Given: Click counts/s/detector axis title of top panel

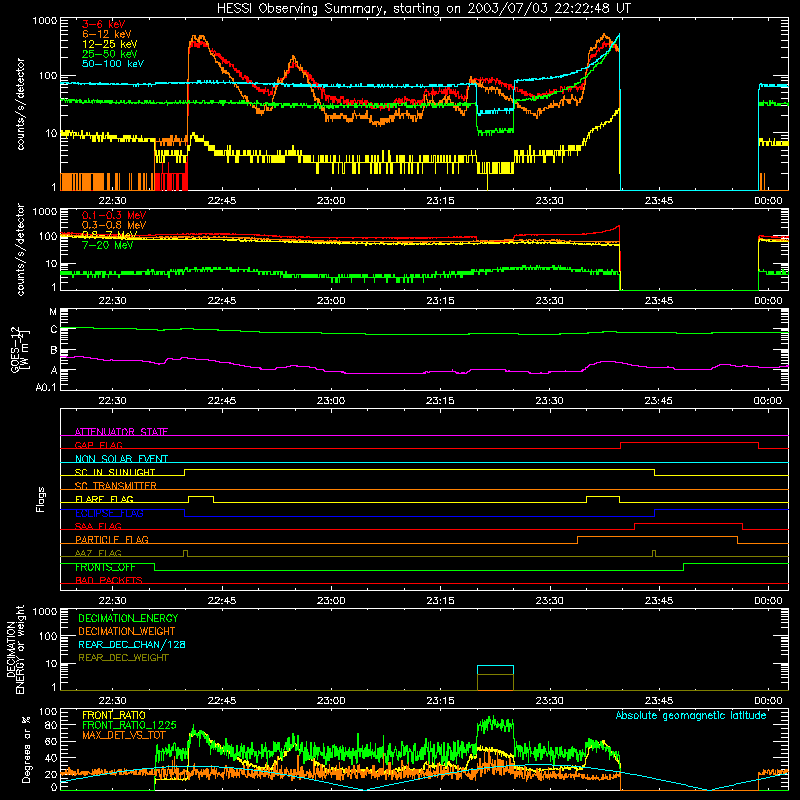Looking at the screenshot, I should pyautogui.click(x=20, y=104).
